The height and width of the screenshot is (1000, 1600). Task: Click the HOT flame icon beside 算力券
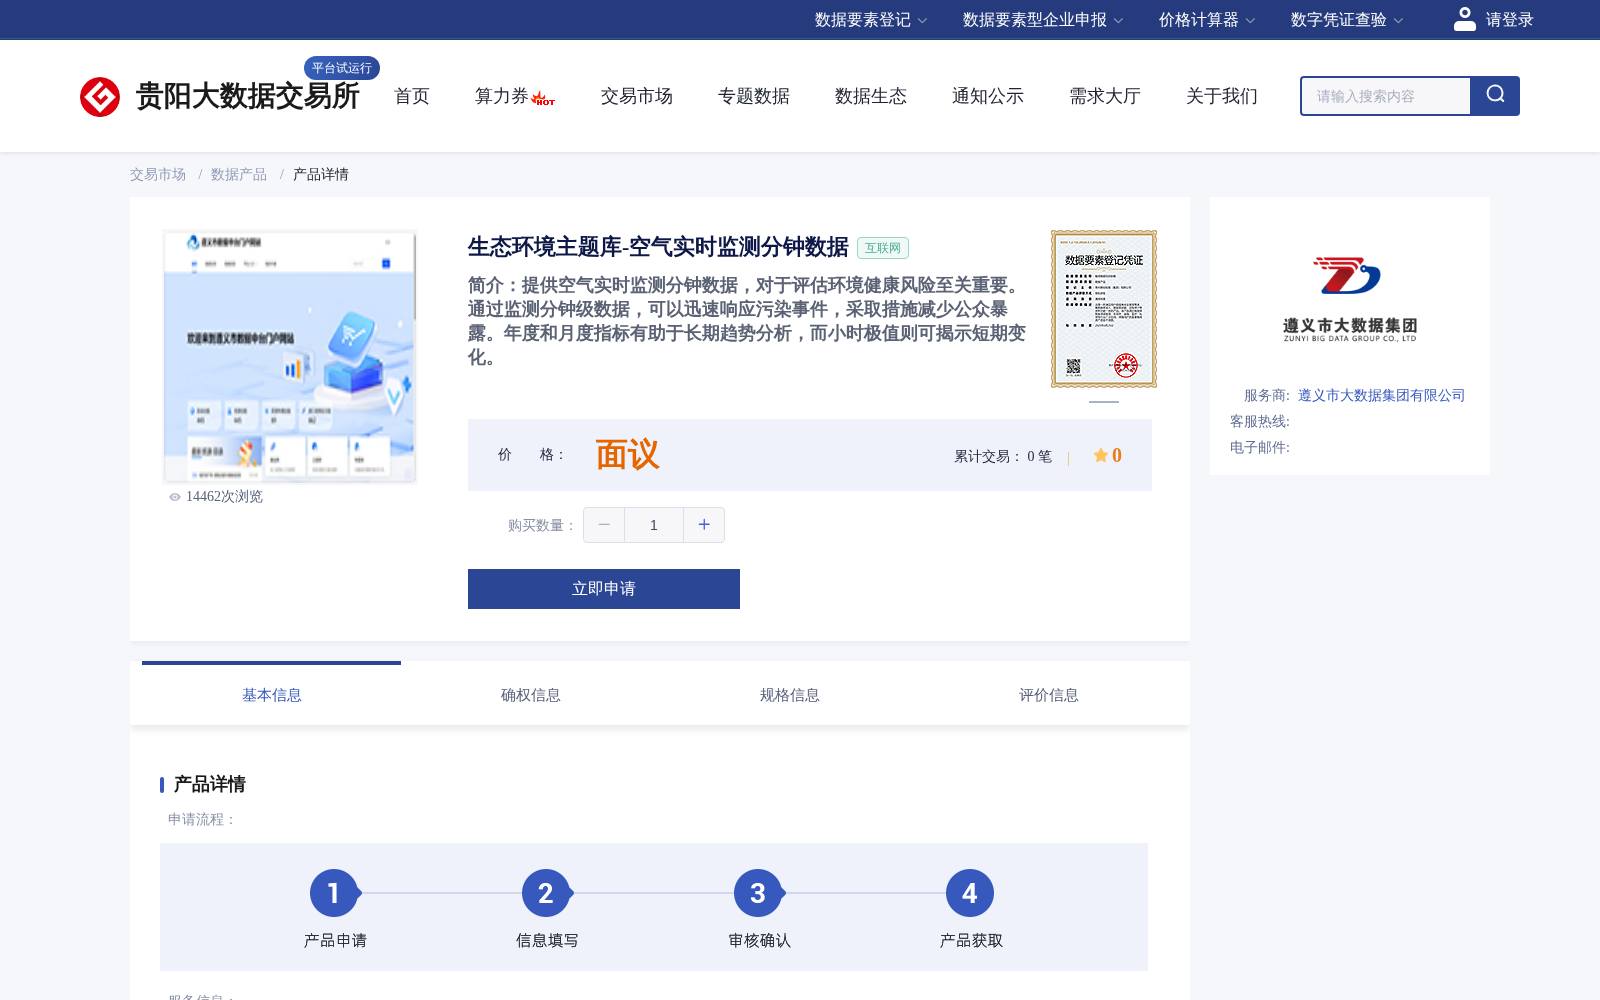point(543,99)
